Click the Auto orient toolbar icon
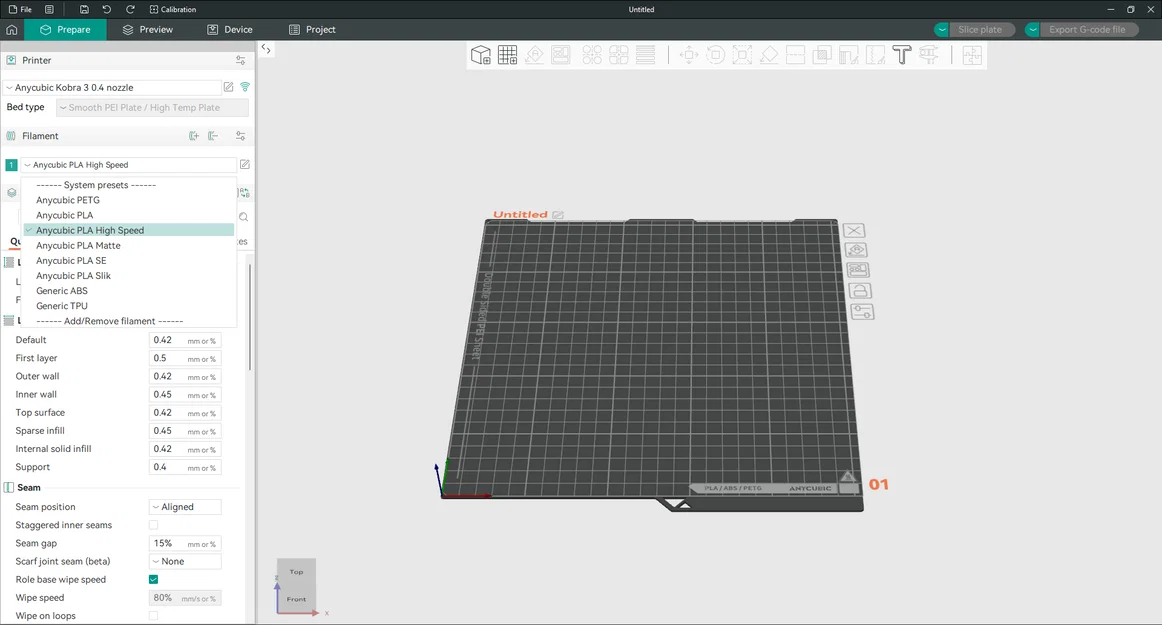The width and height of the screenshot is (1162, 625). pyautogui.click(x=534, y=55)
